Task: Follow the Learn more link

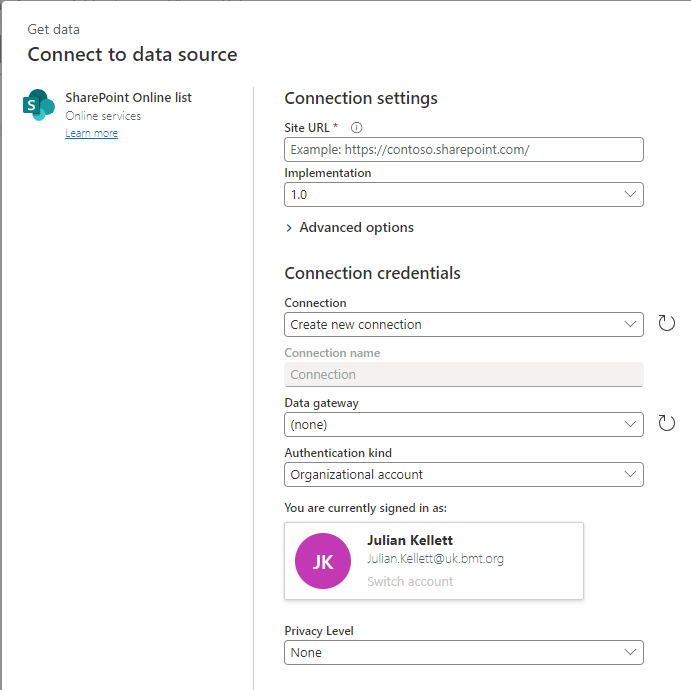Action: pyautogui.click(x=91, y=133)
